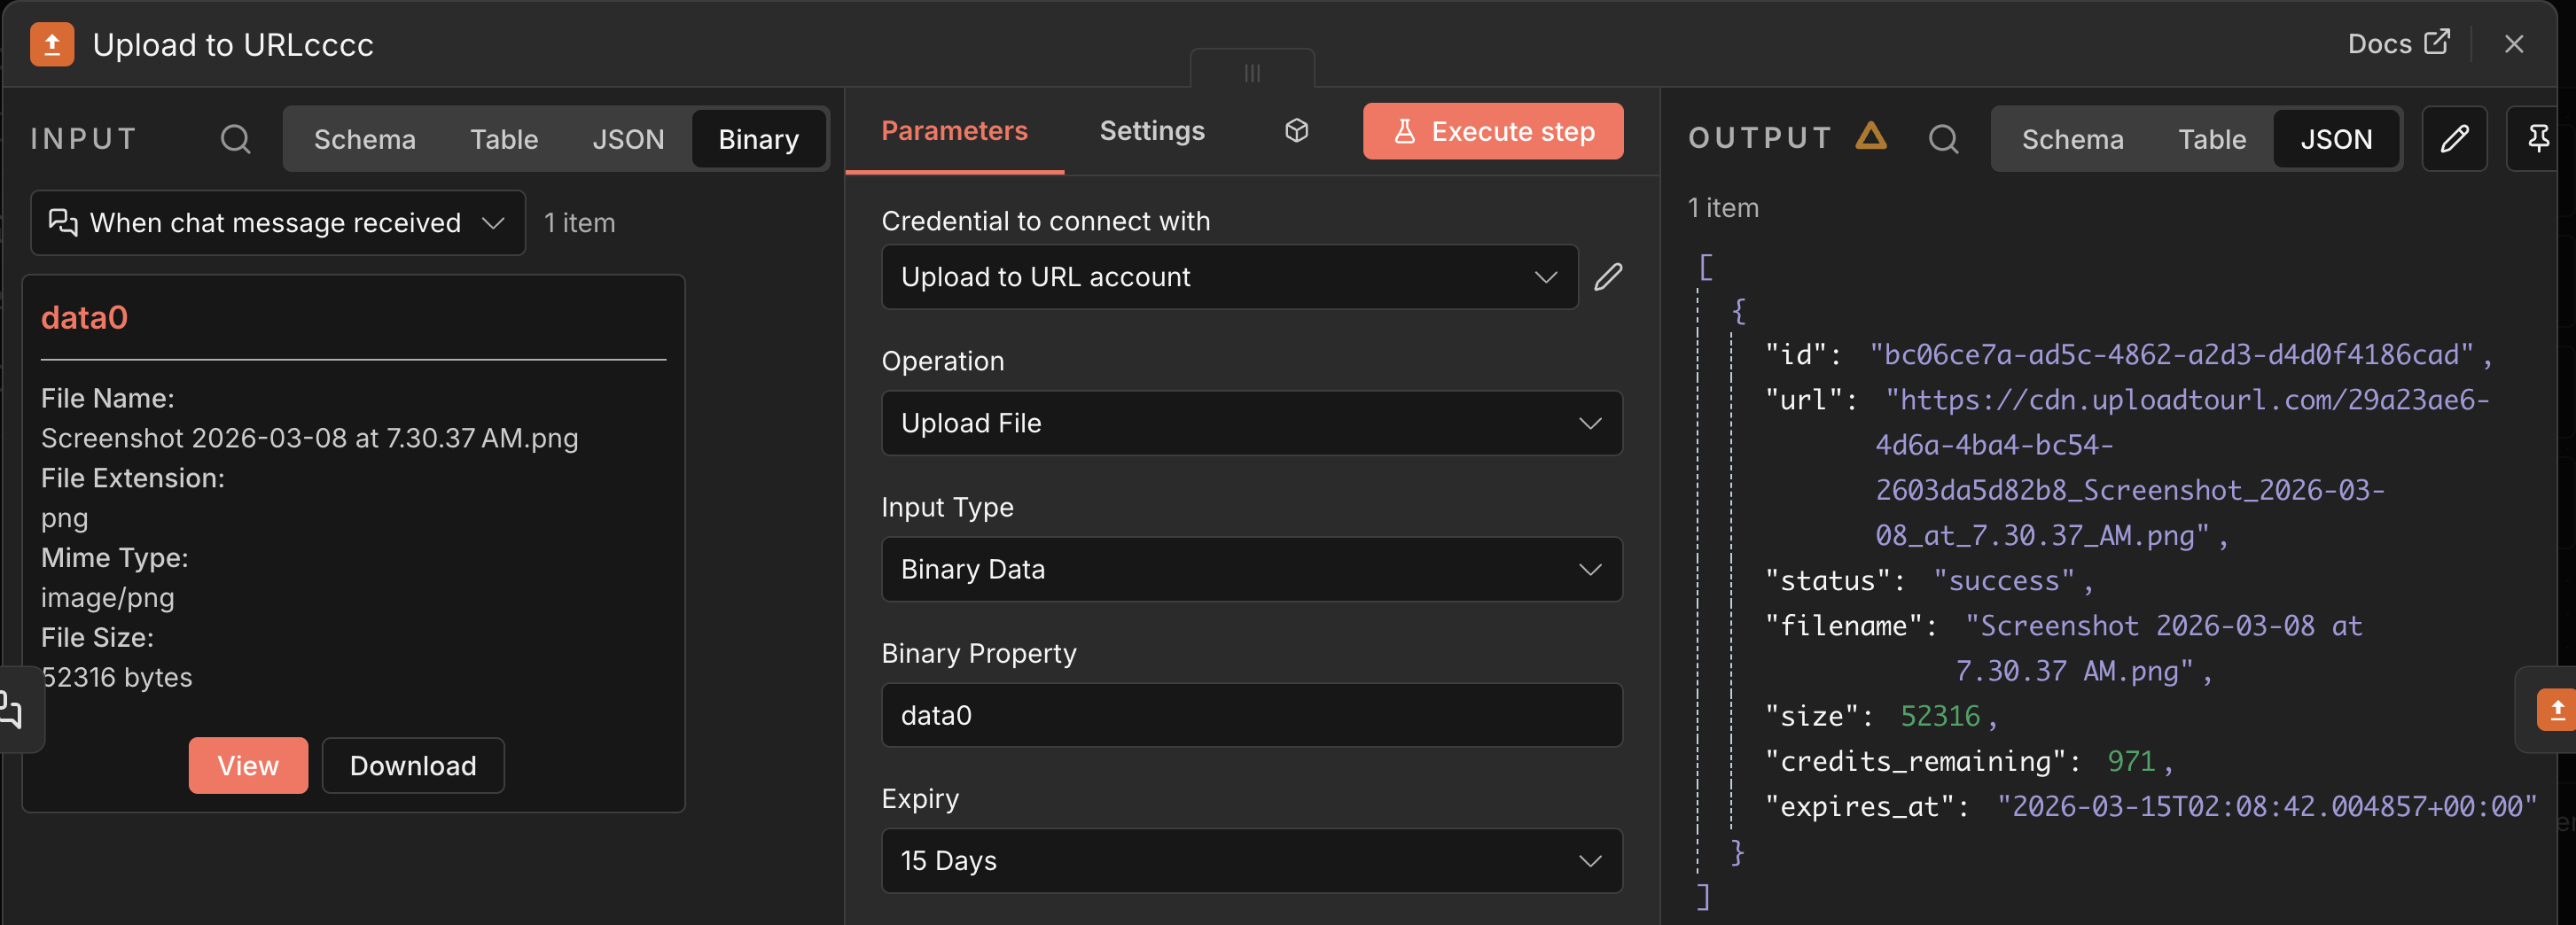Expand the Input Type dropdown Binary Data
The width and height of the screenshot is (2576, 925).
click(x=1251, y=569)
